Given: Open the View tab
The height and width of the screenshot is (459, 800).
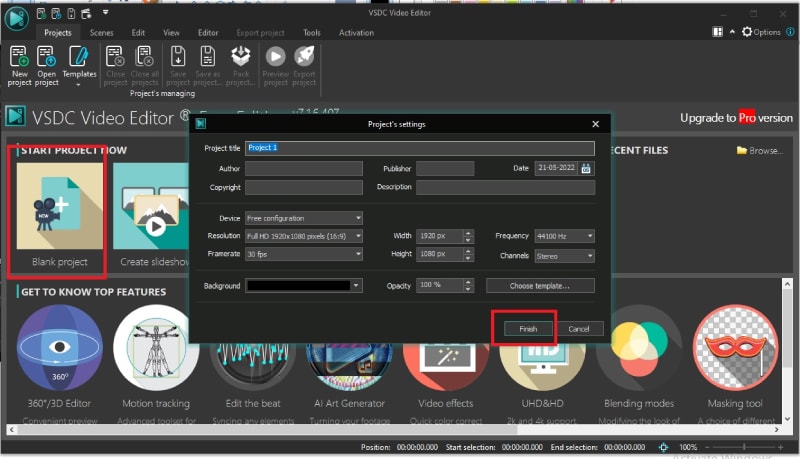Looking at the screenshot, I should pos(171,33).
